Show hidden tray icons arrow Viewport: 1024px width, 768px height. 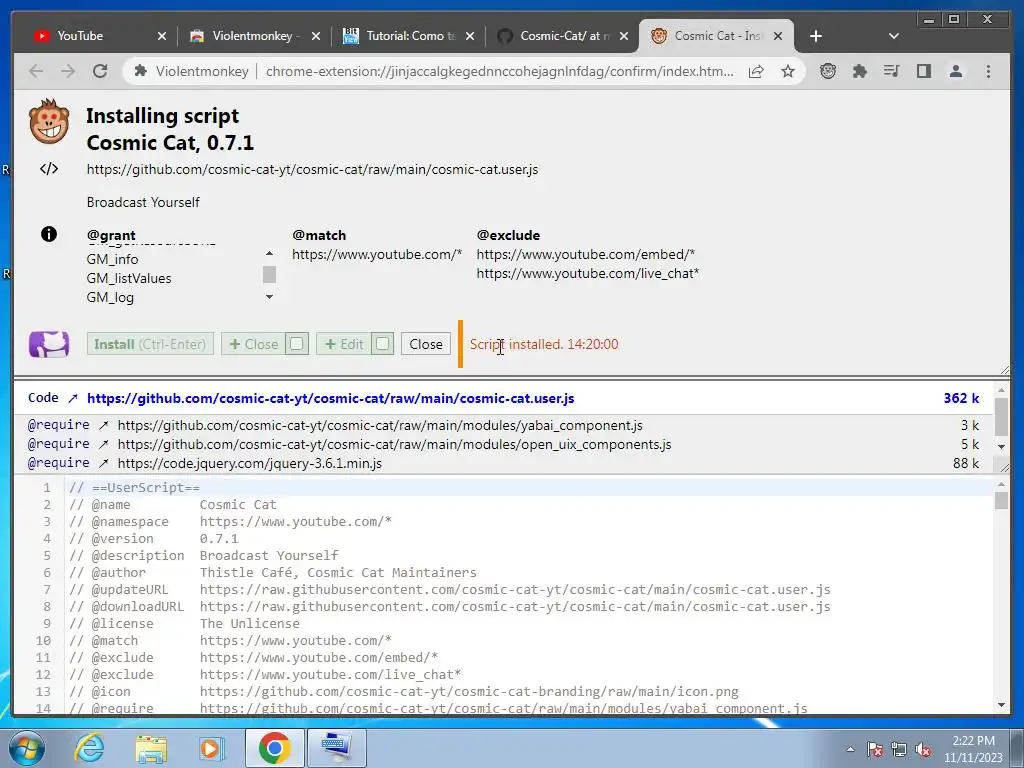pyautogui.click(x=850, y=749)
